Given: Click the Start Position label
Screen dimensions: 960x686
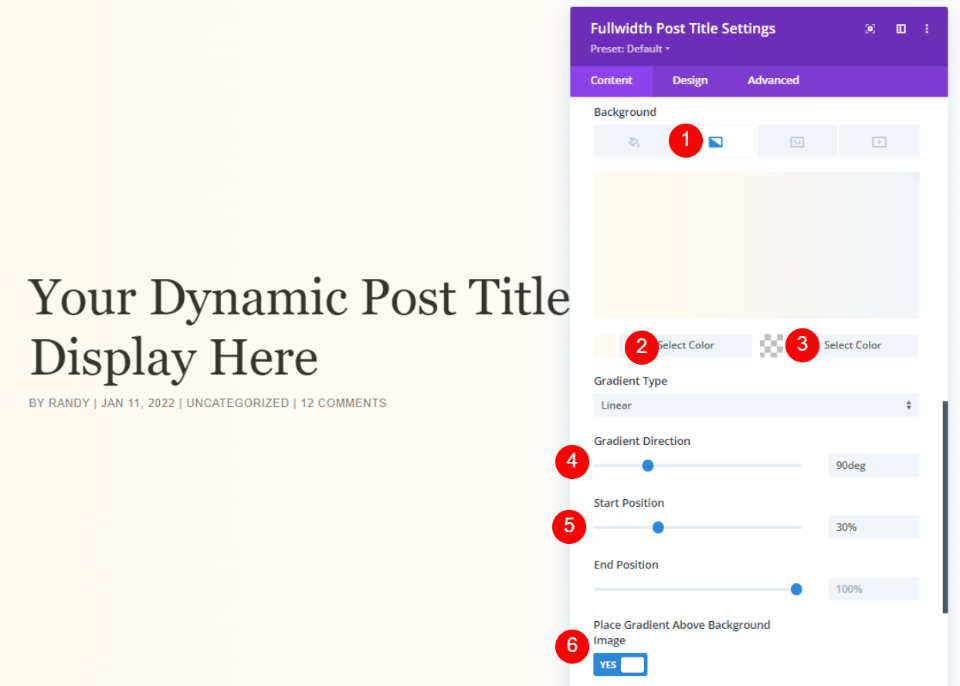Looking at the screenshot, I should tap(629, 503).
